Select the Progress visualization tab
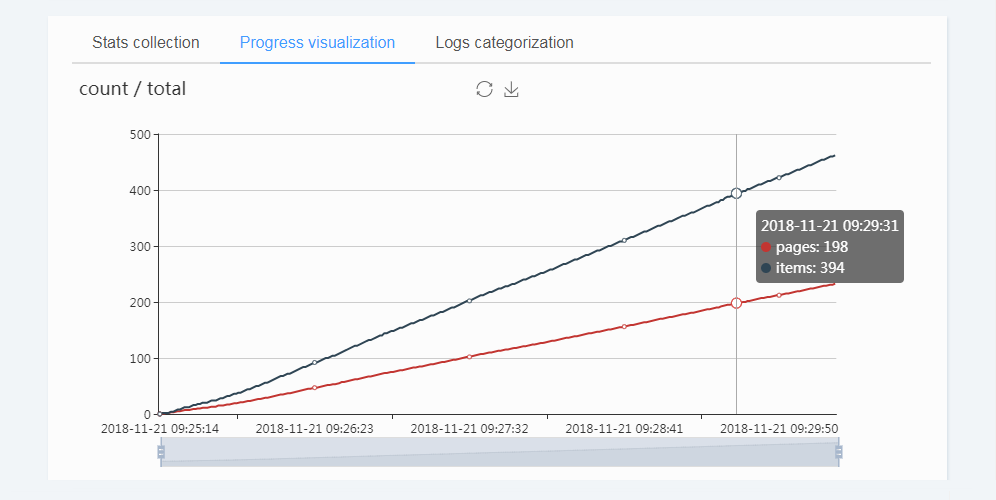Screen dimensions: 996x500 (x=317, y=43)
